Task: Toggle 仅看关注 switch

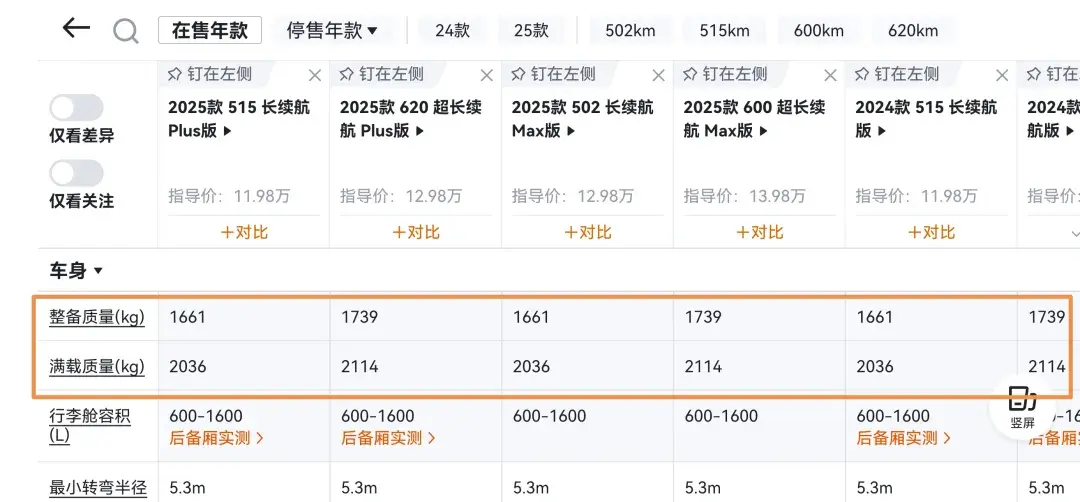Action: click(76, 174)
